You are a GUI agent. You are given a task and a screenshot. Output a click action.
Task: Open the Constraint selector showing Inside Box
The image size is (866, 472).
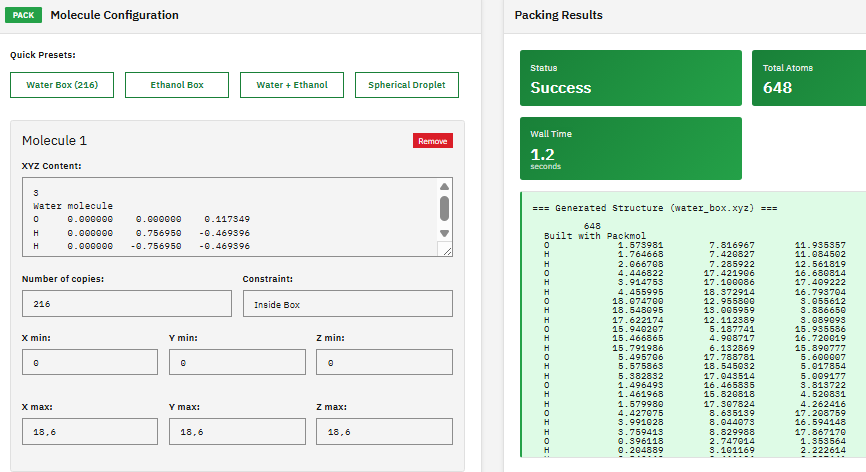347,304
